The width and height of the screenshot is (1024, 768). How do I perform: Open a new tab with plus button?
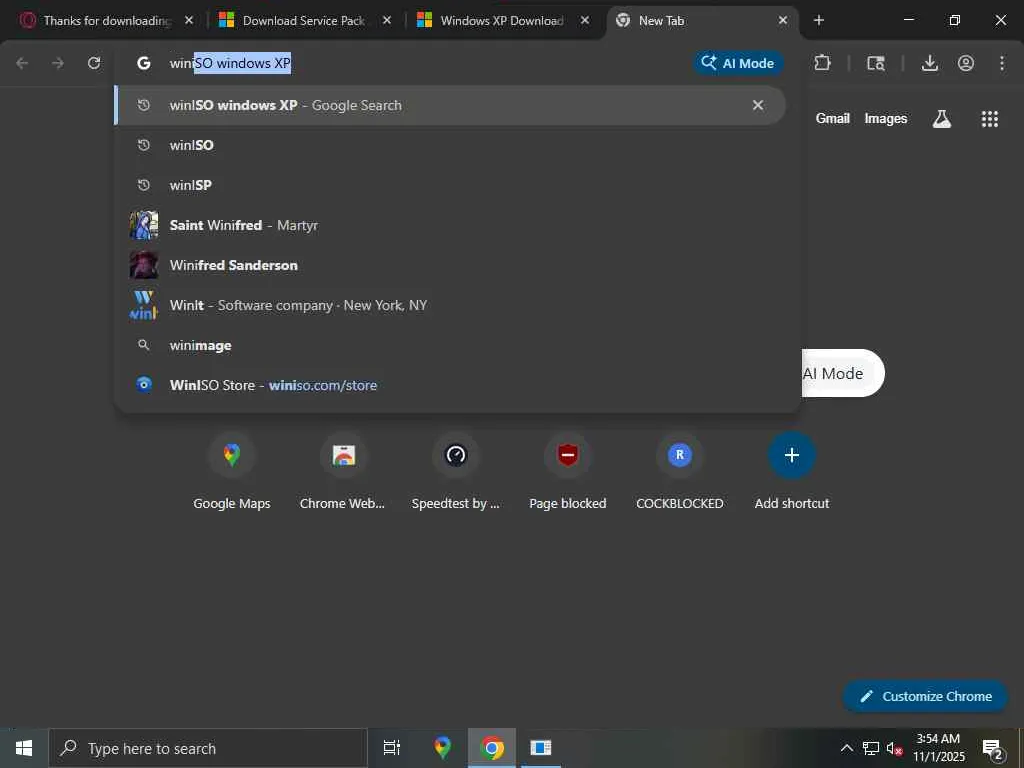tap(819, 20)
